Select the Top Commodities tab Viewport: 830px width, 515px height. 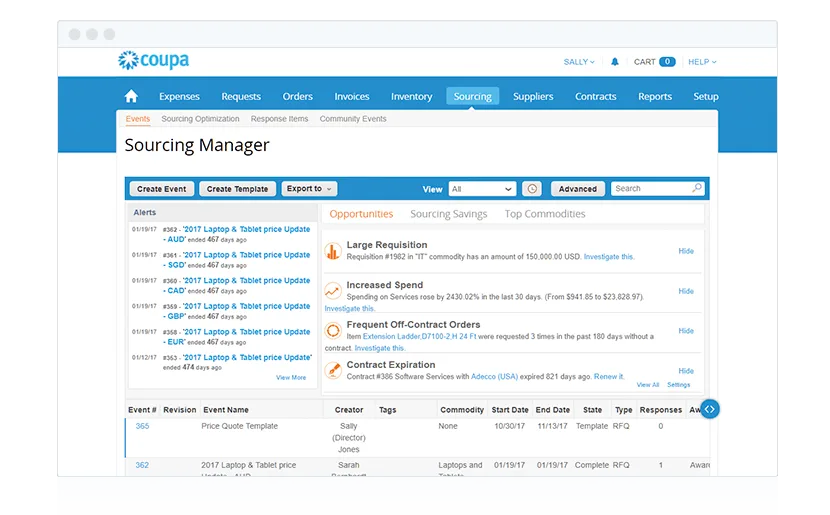[x=545, y=214]
